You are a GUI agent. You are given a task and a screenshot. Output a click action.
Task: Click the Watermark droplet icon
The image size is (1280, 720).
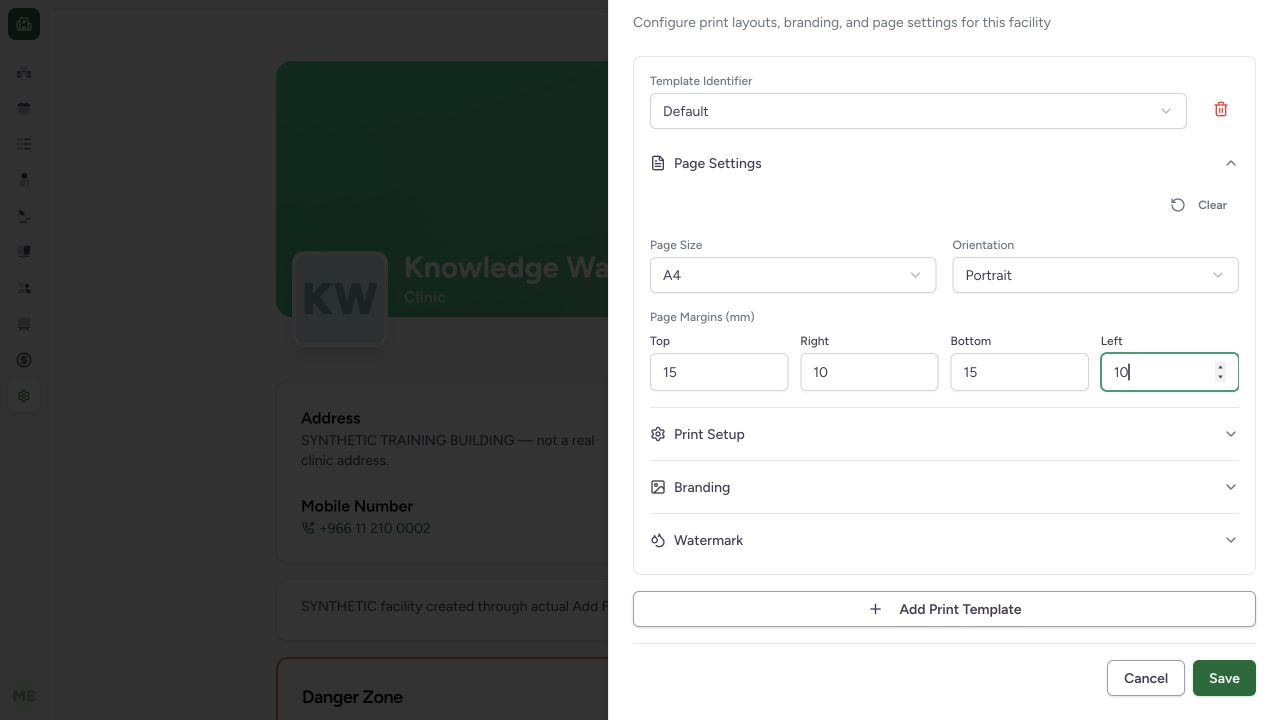click(658, 540)
